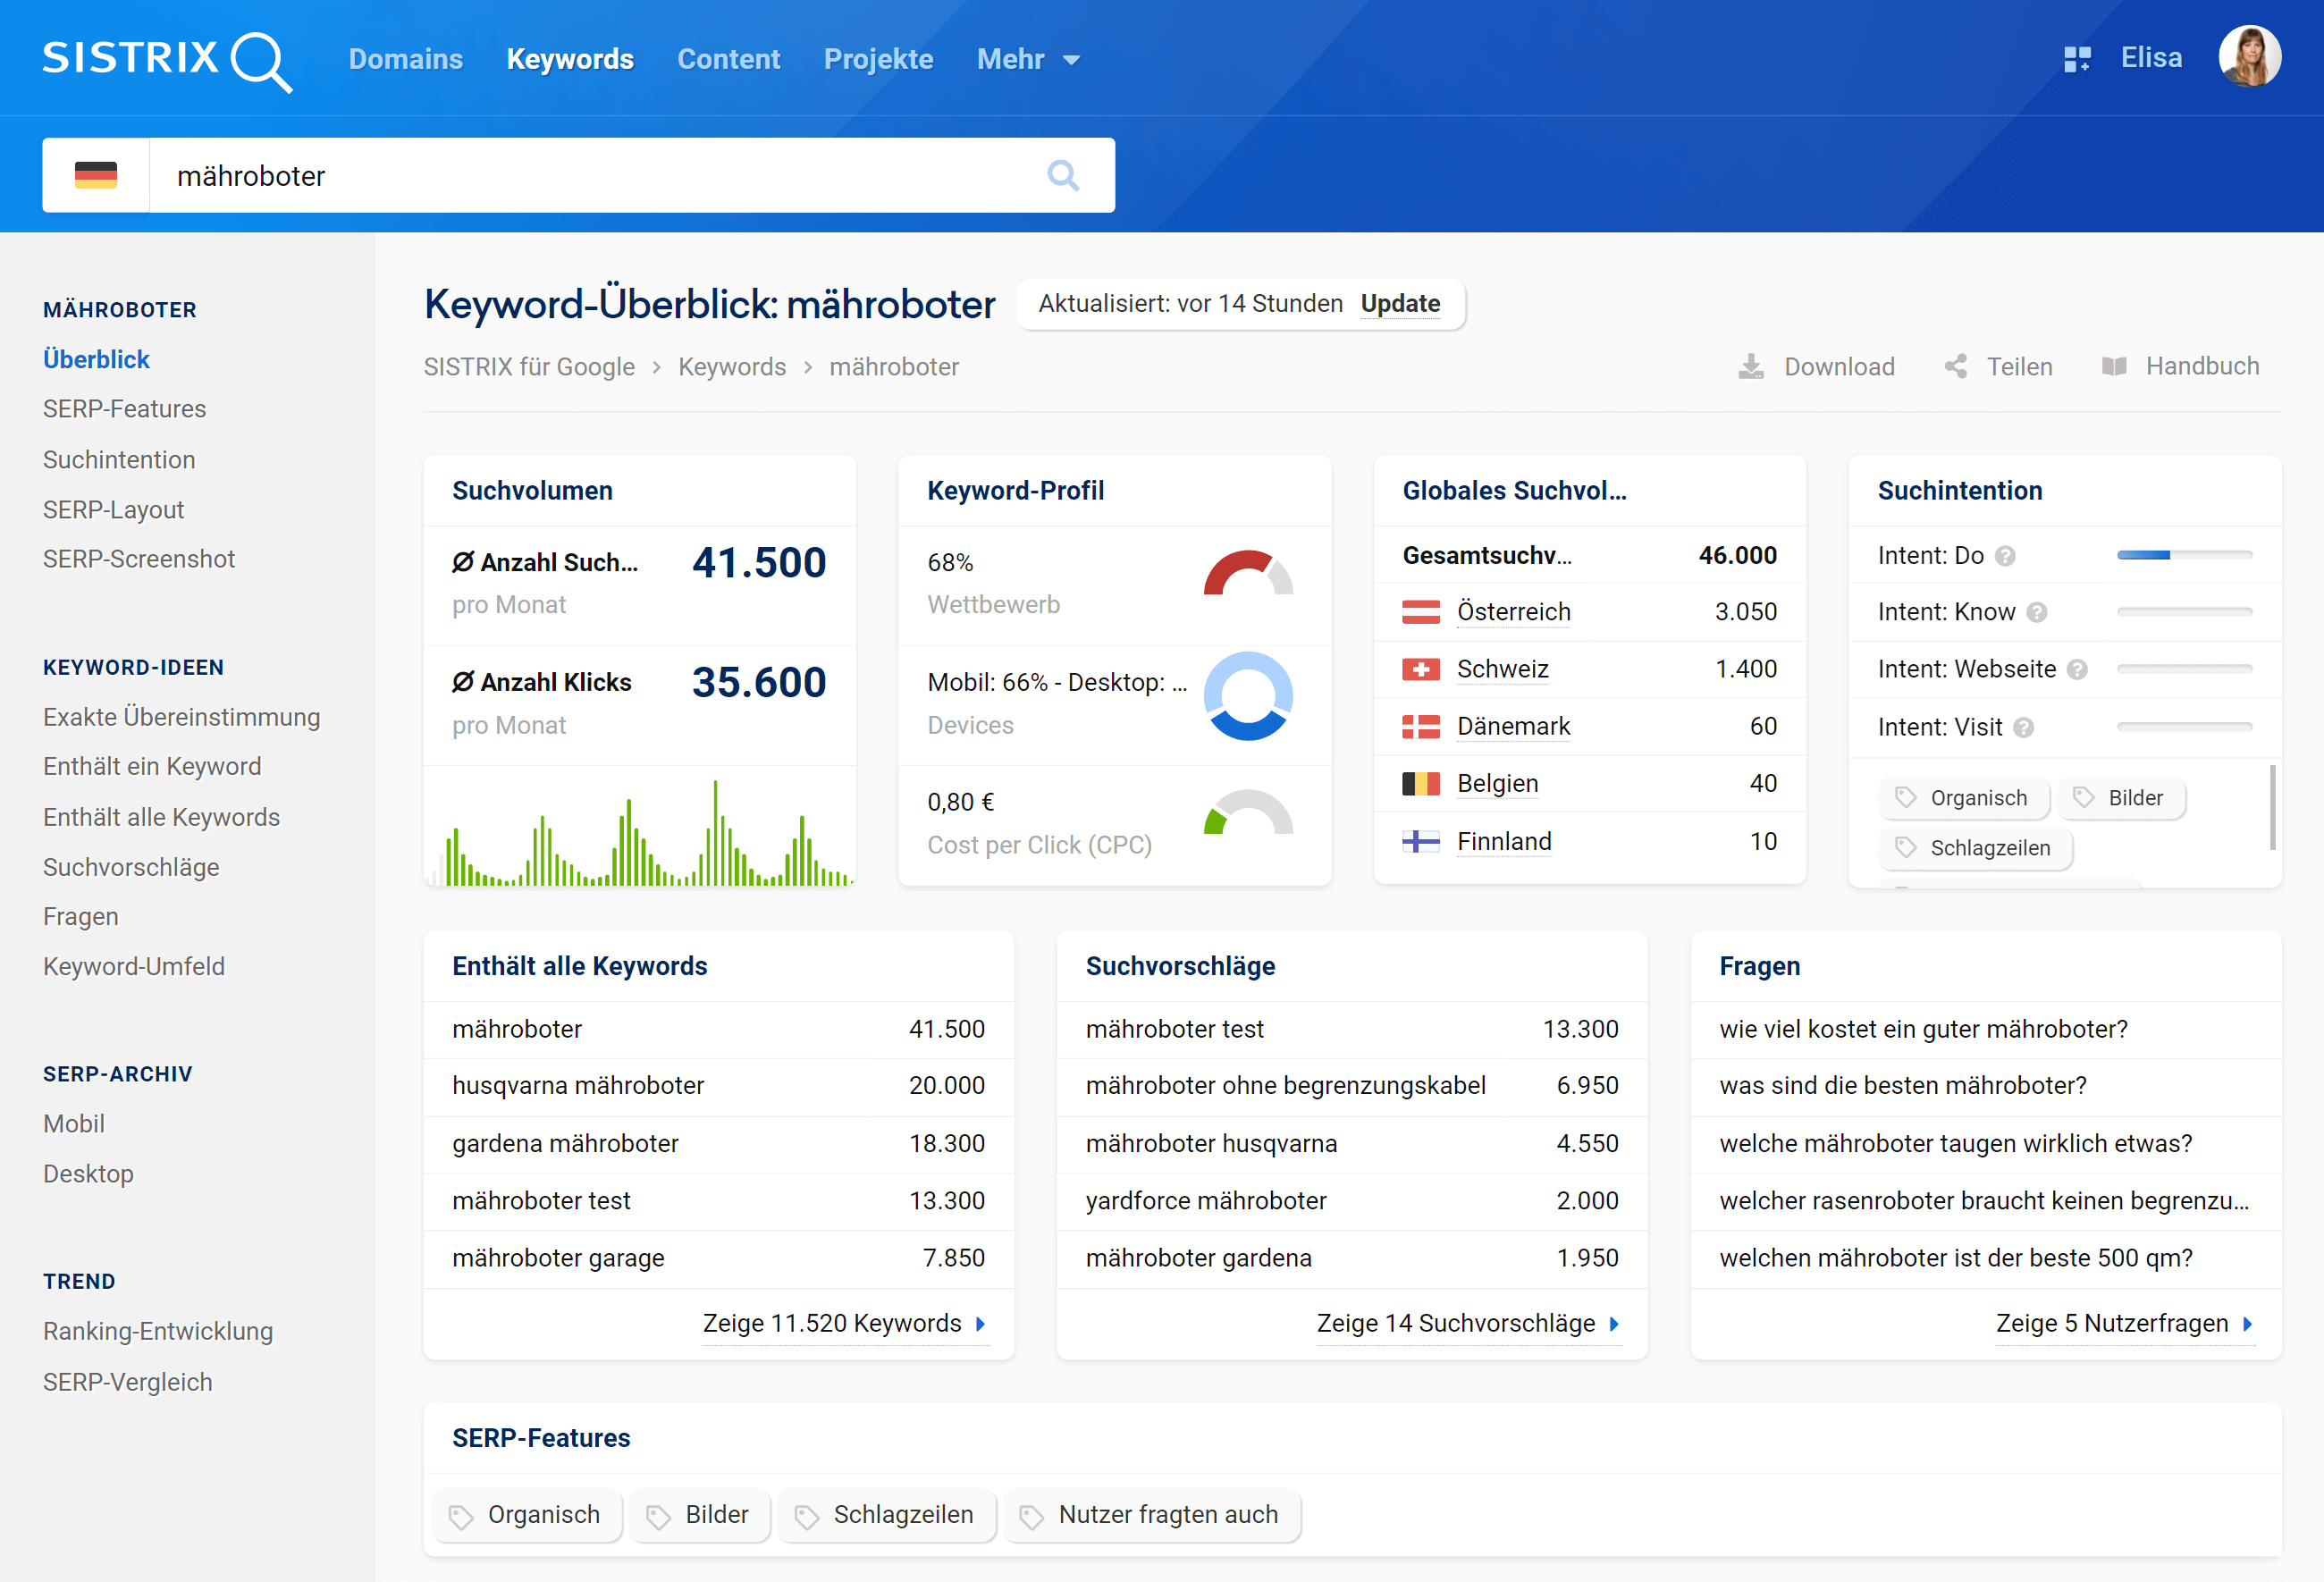
Task: Click the German flag country selector
Action: pos(96,176)
